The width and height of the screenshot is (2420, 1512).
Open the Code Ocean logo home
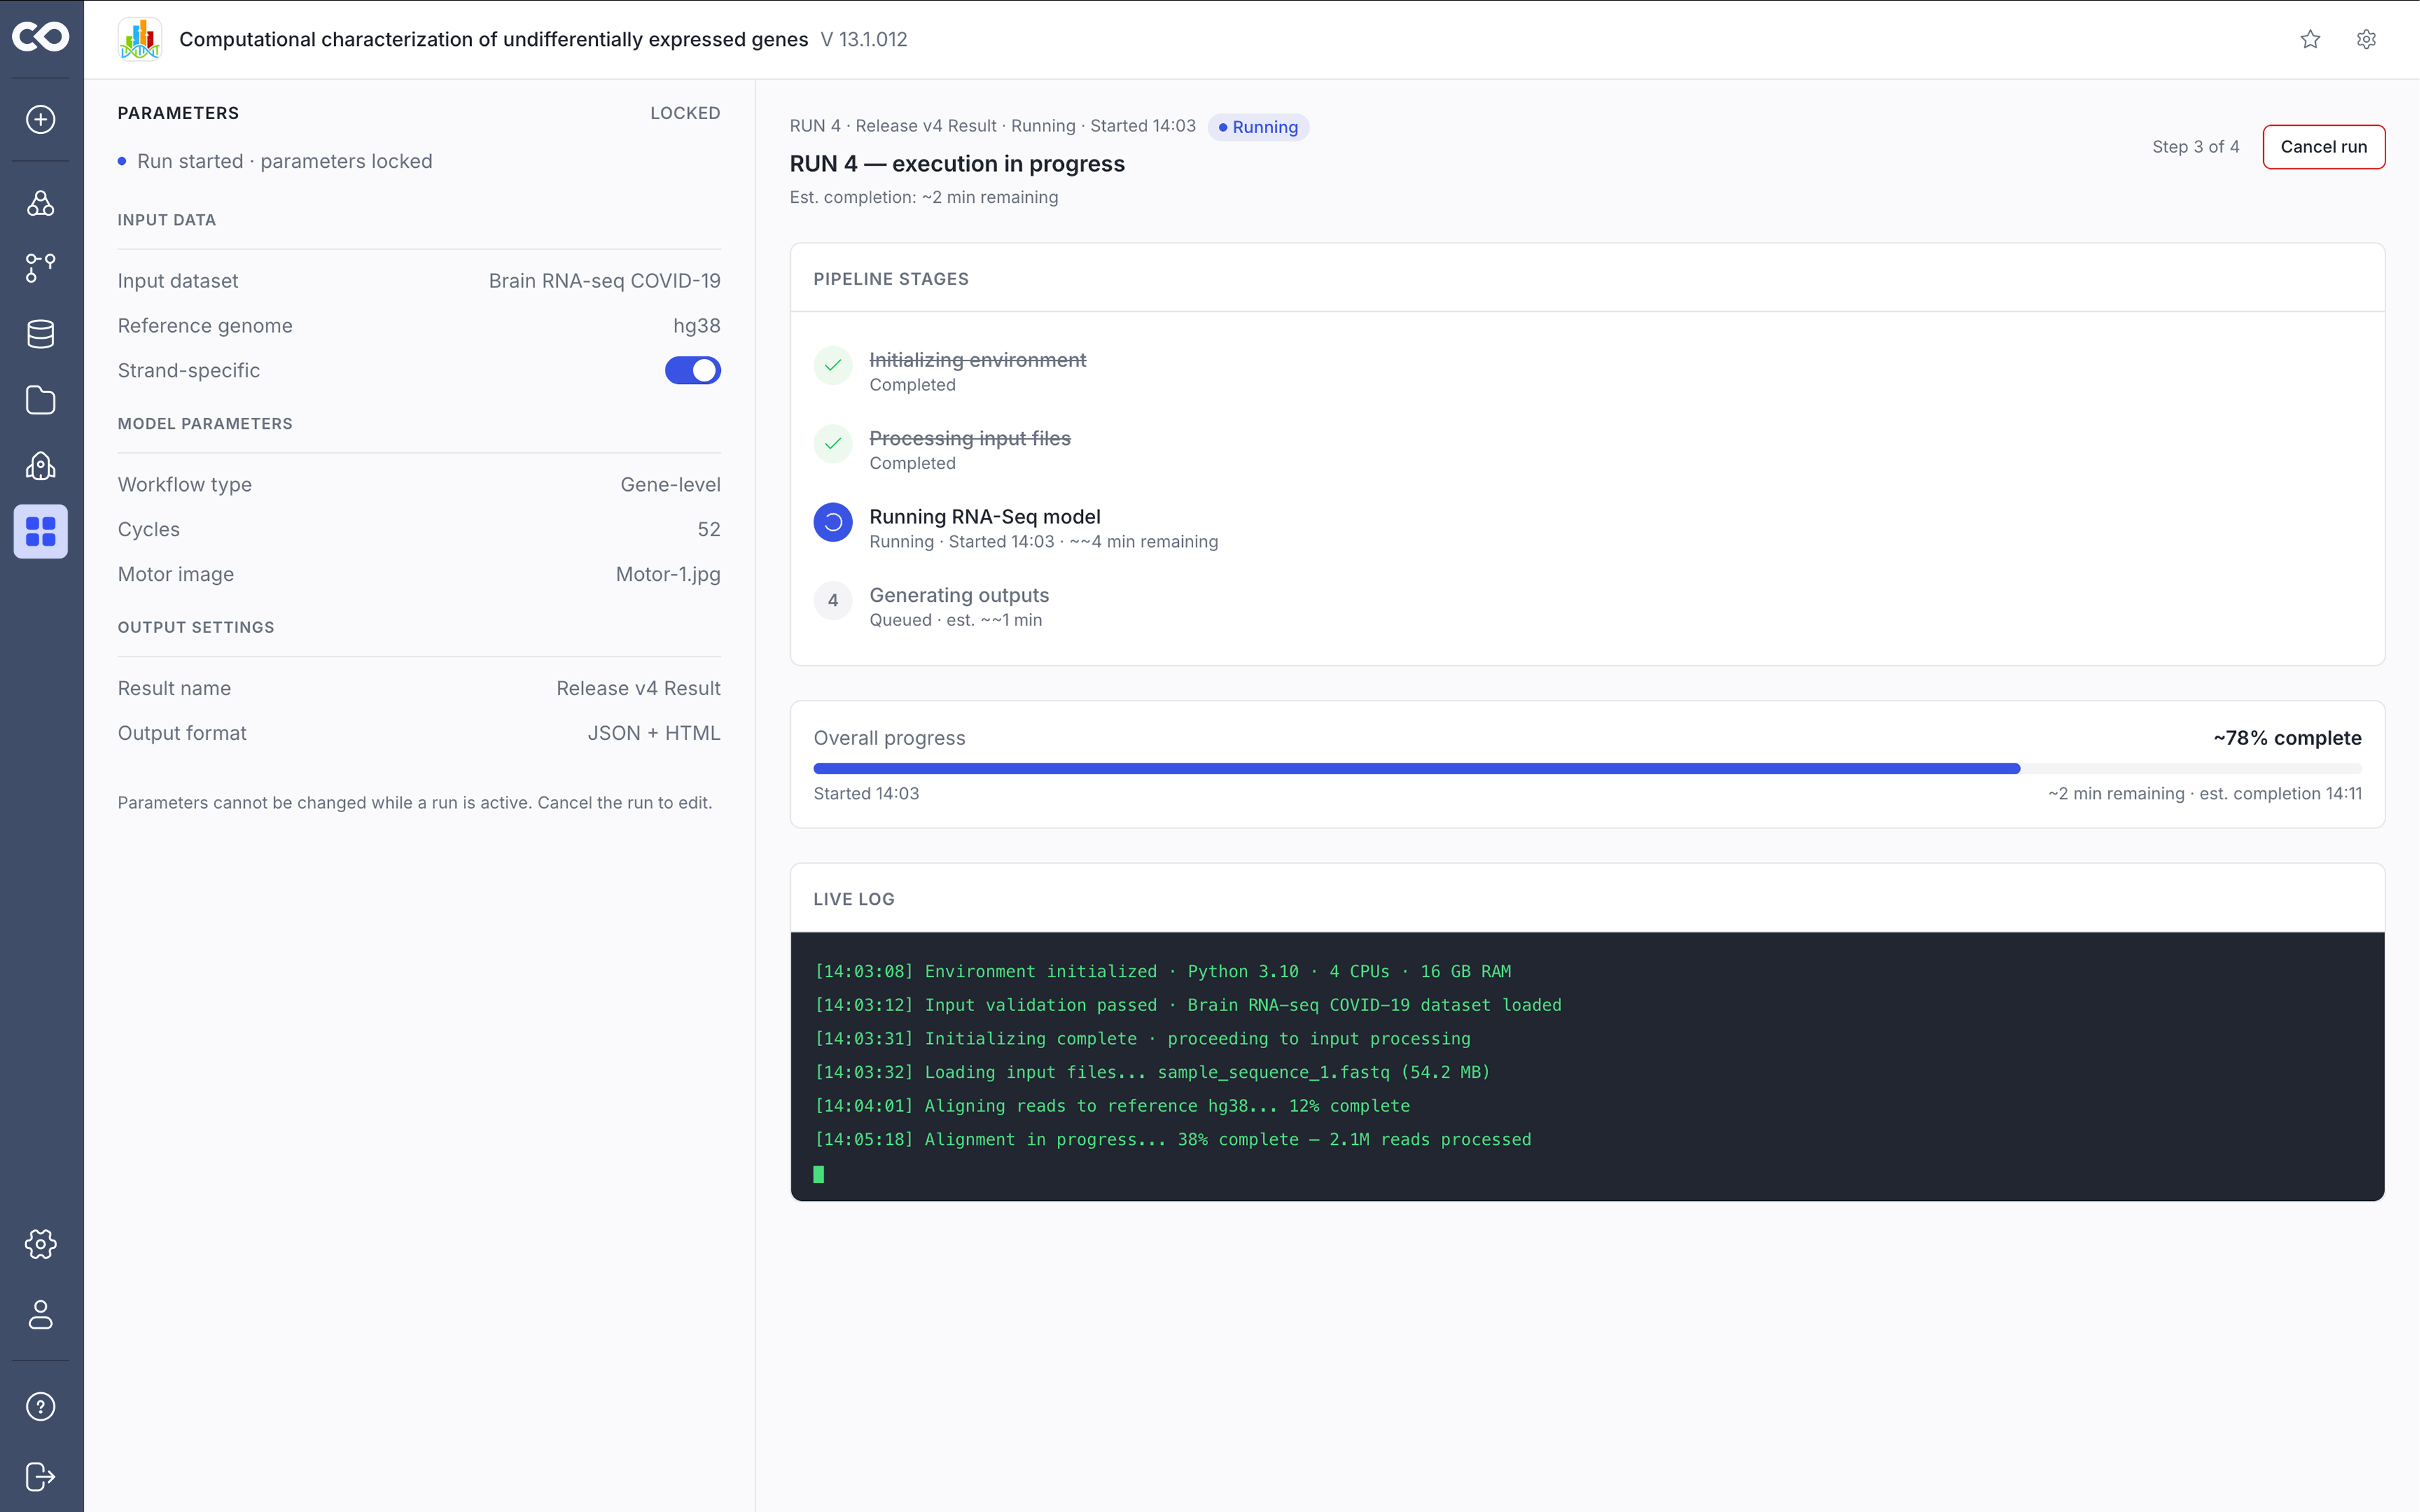tap(41, 38)
